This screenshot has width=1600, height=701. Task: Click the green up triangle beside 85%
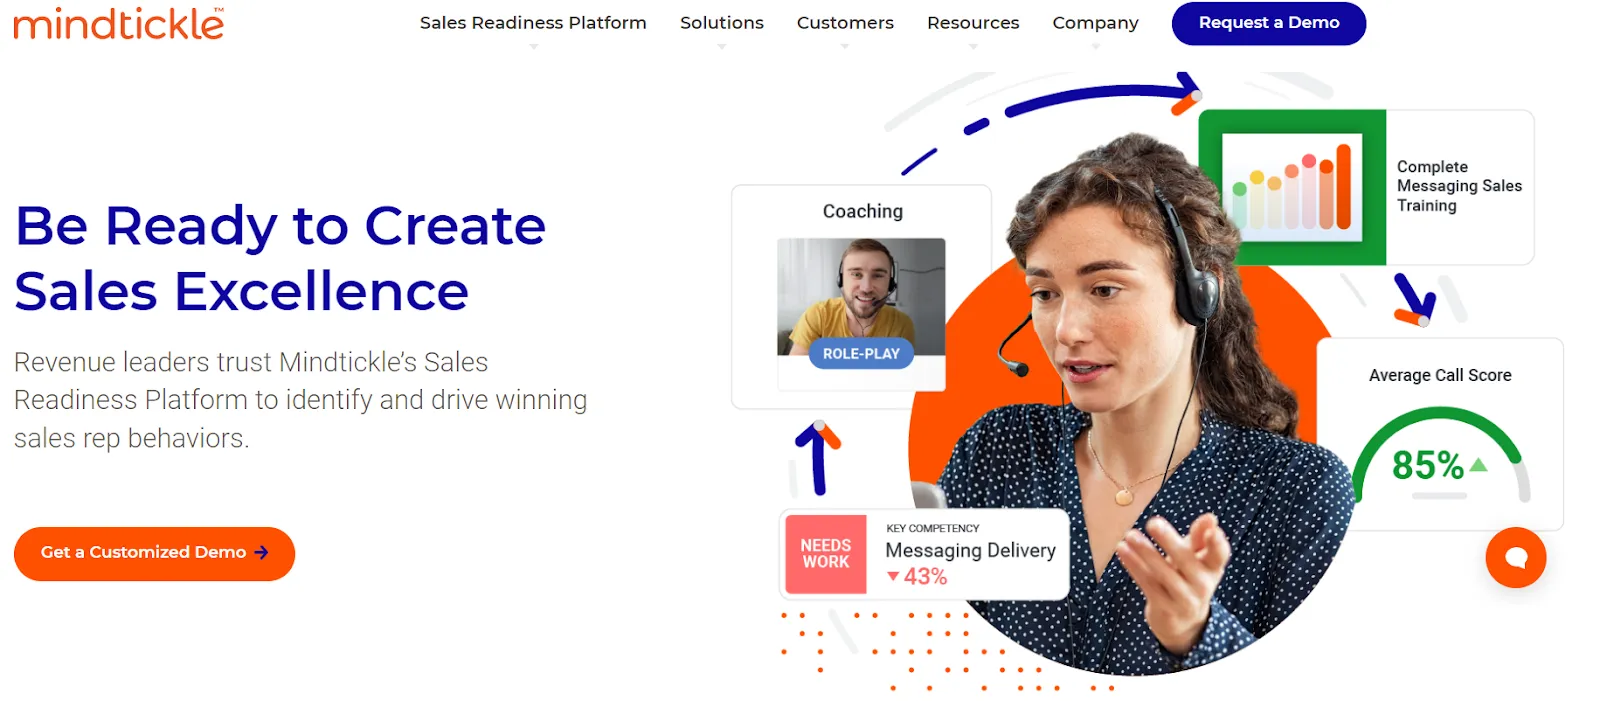[1479, 464]
